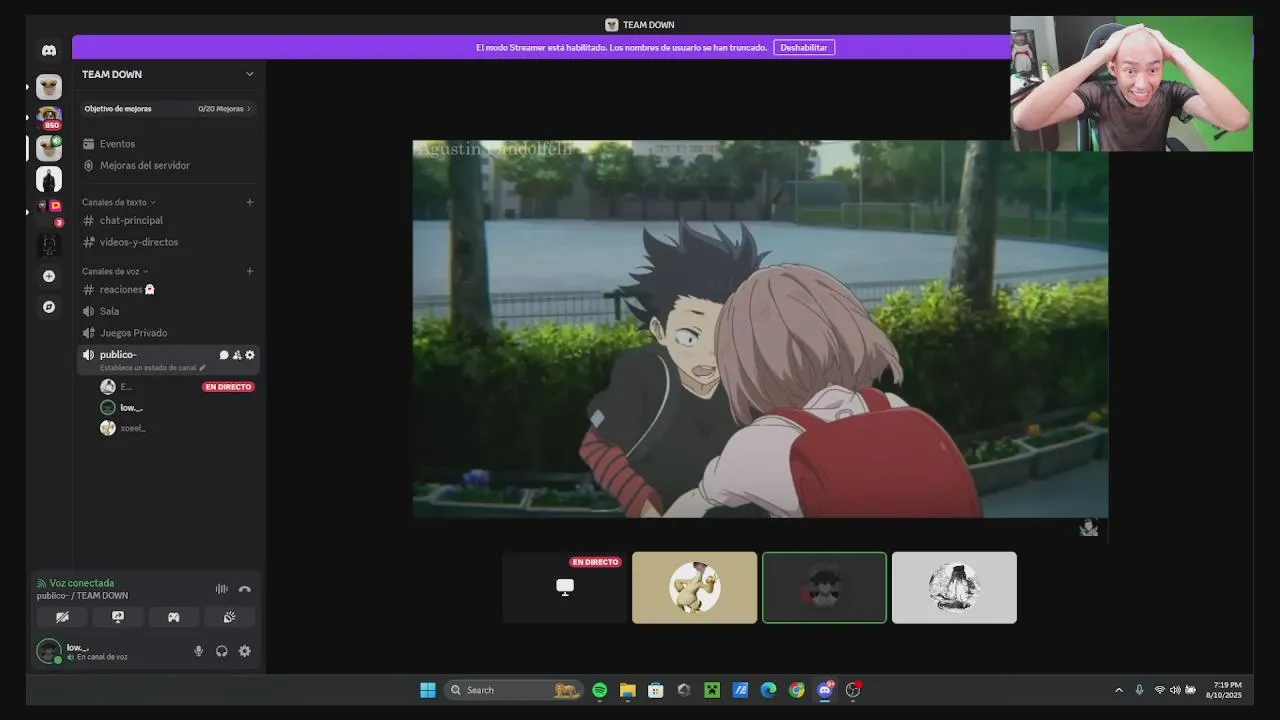The width and height of the screenshot is (1280, 720).
Task: Select the EN DIRECTO stream tile
Action: (564, 587)
